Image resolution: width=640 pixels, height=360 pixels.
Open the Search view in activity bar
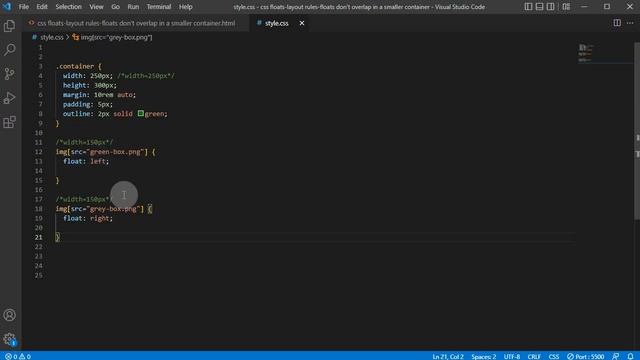click(x=9, y=50)
